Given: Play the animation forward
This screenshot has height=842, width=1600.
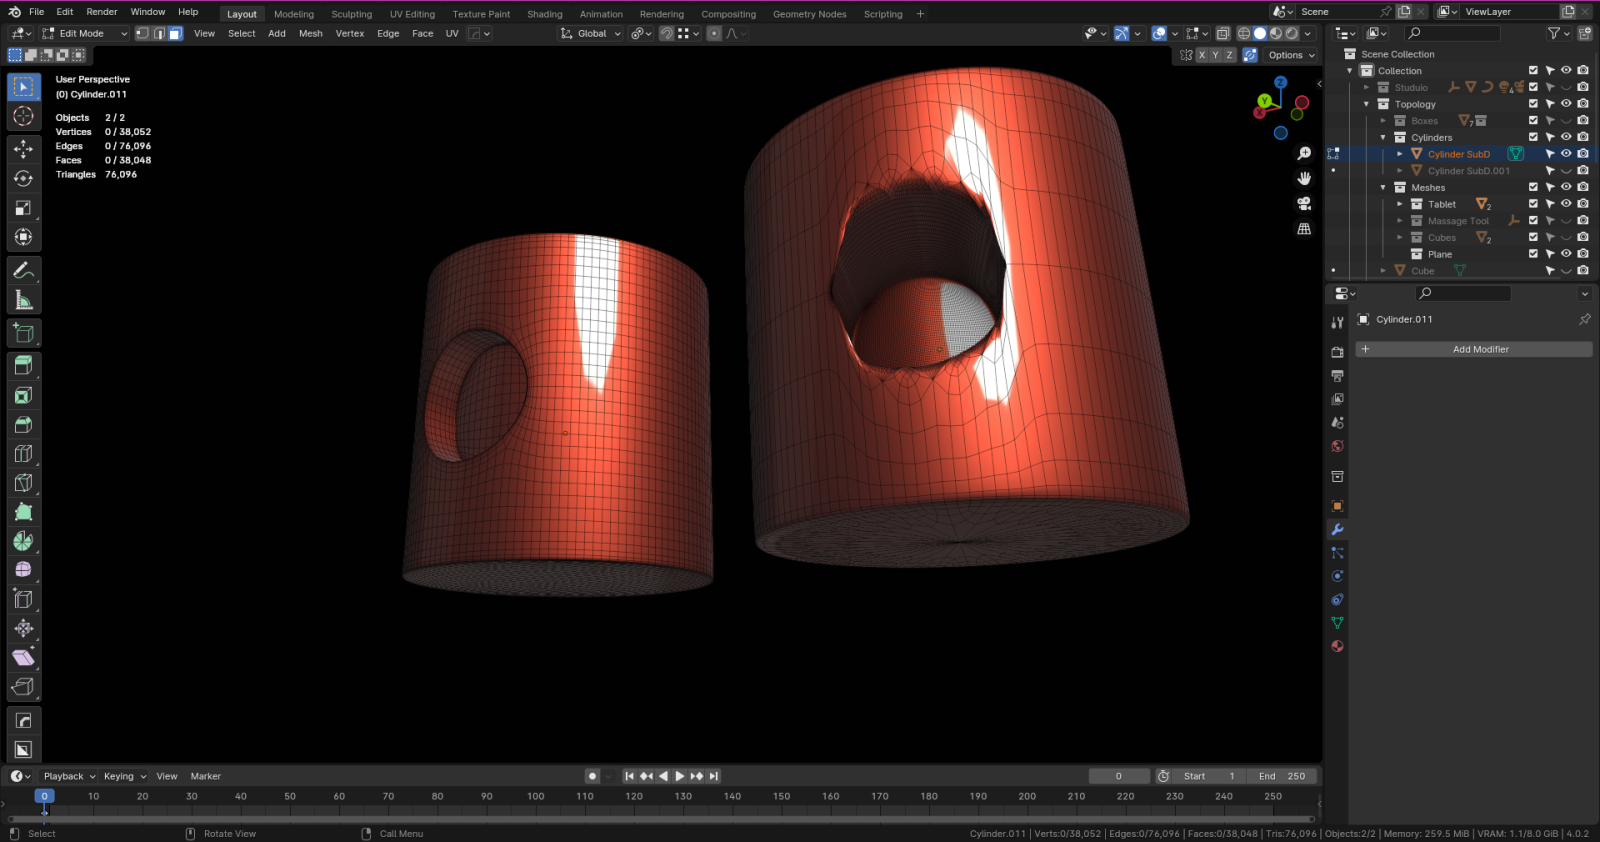Looking at the screenshot, I should click(680, 776).
